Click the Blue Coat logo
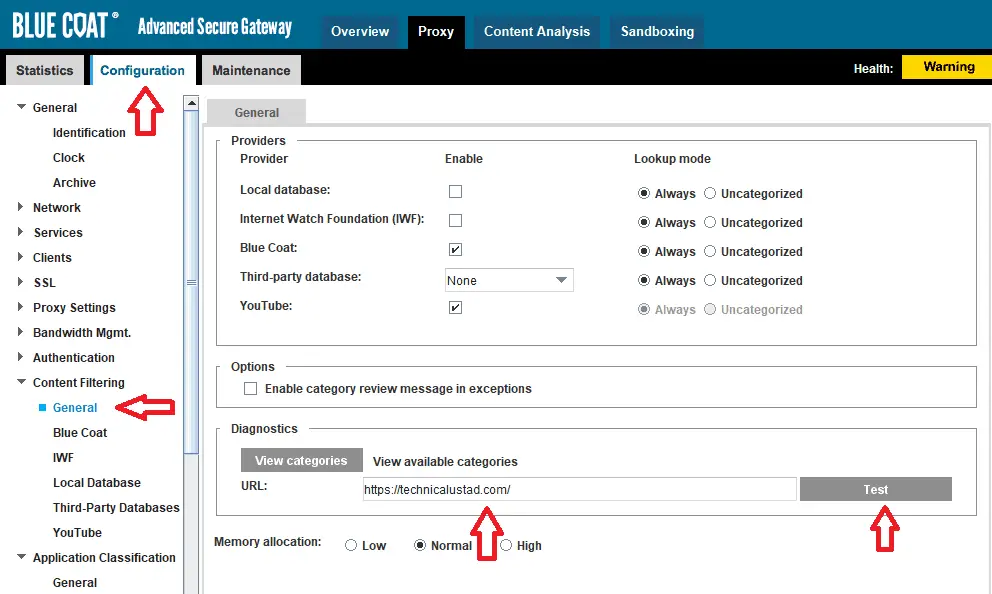 (x=65, y=25)
